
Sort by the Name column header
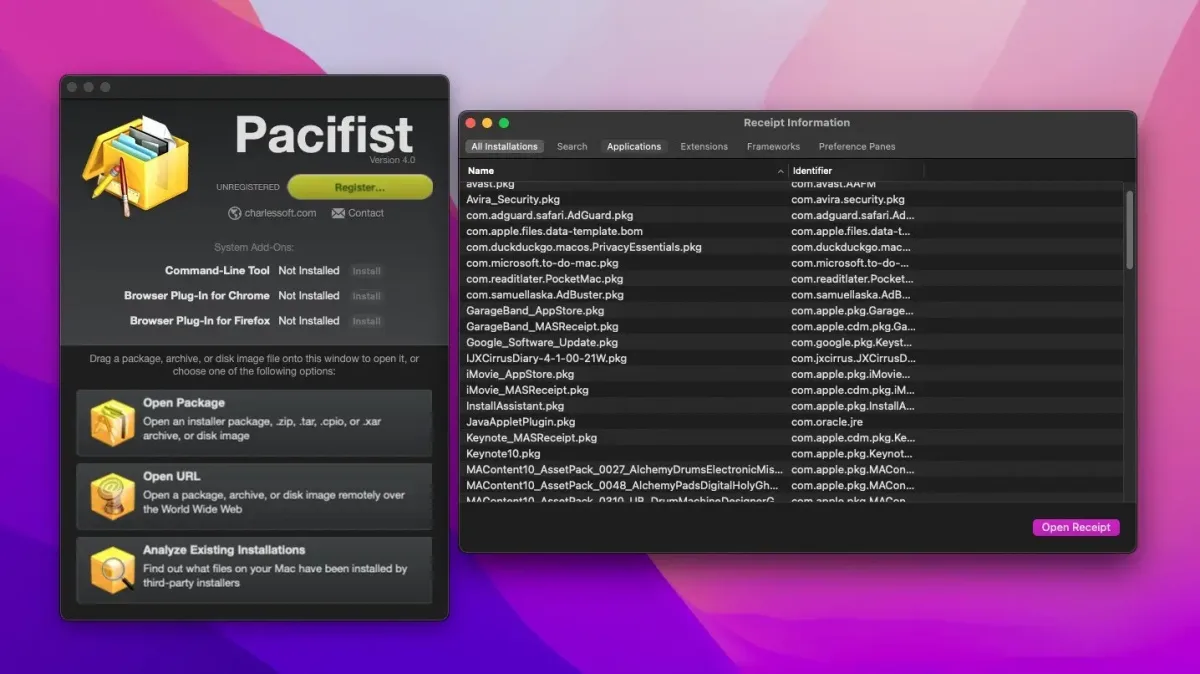tap(625, 171)
